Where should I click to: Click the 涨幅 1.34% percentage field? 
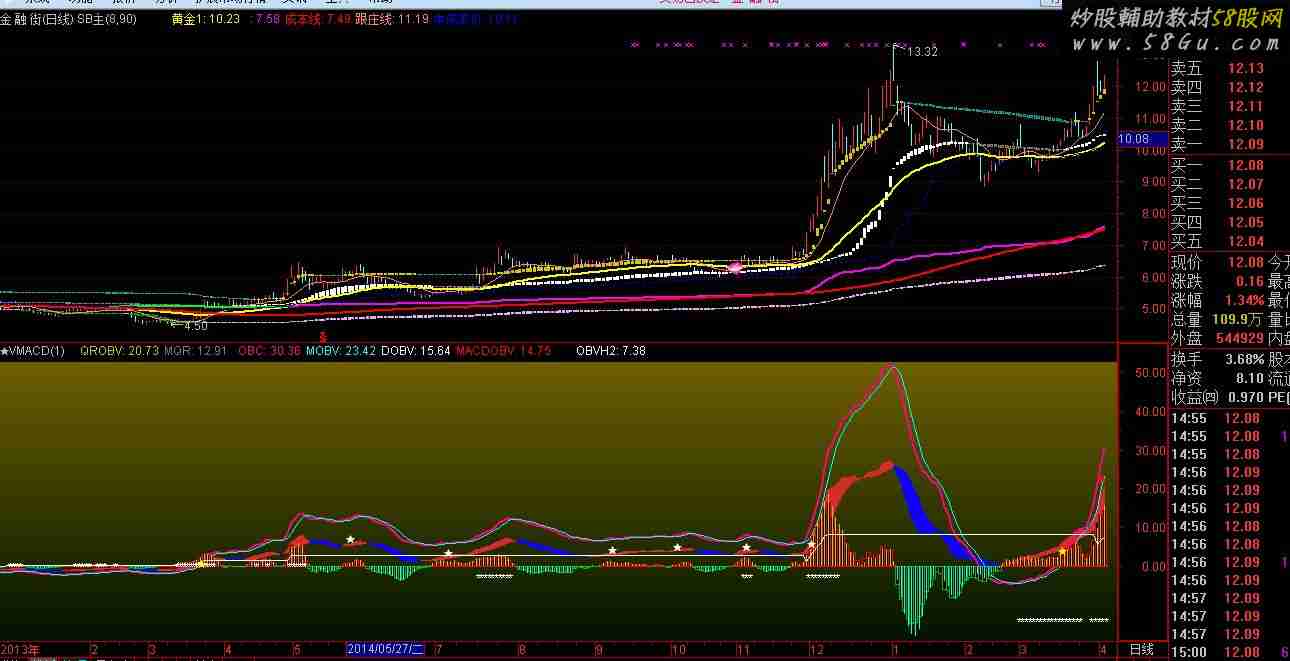(x=1218, y=300)
